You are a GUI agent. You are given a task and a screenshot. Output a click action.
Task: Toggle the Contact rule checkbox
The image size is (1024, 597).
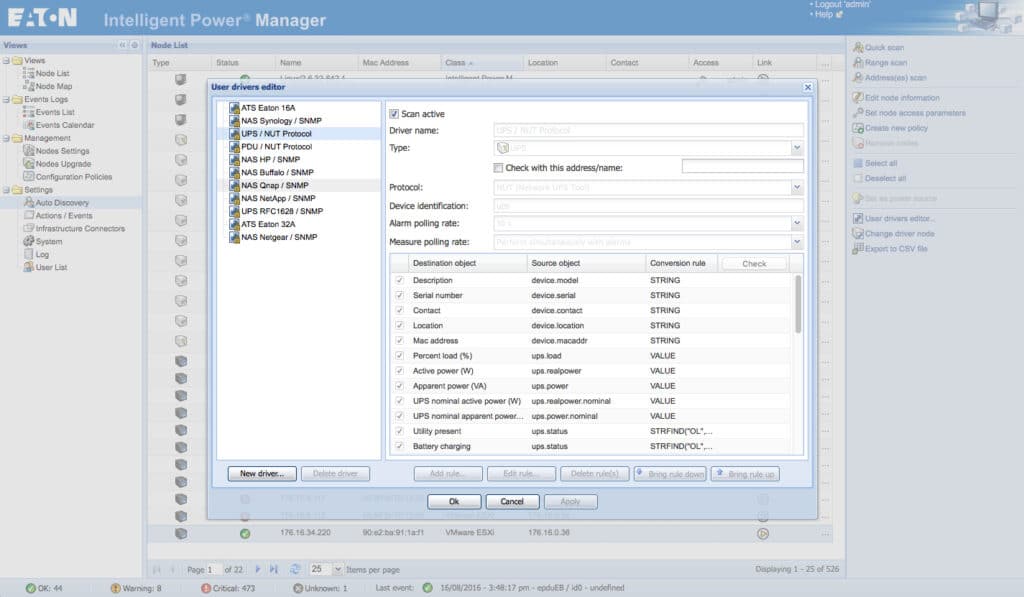point(399,310)
